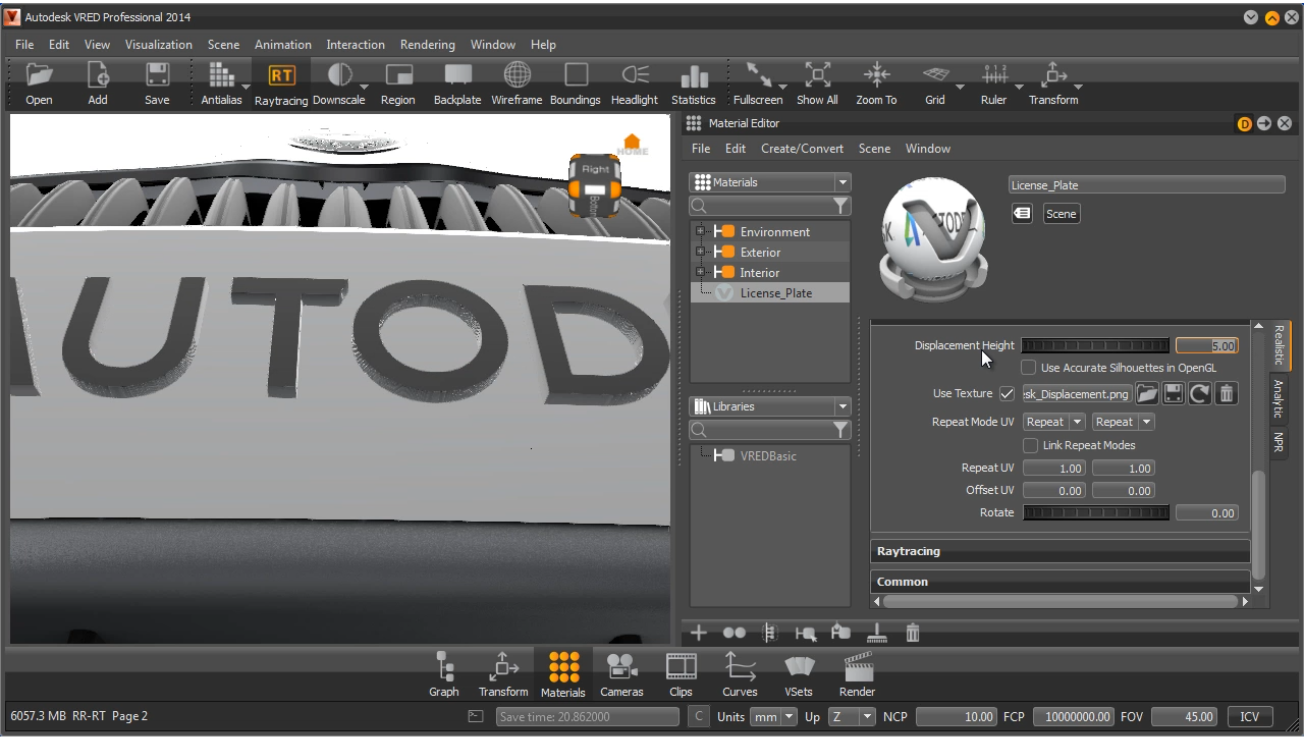Screen dimensions: 1305x737
Task: Click the reload texture icon
Action: click(x=1200, y=394)
